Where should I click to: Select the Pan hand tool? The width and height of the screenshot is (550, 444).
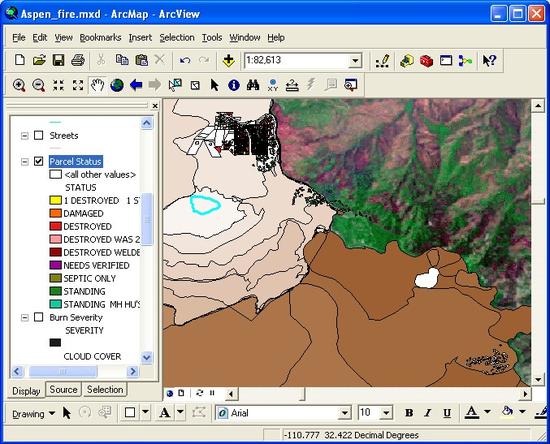(98, 85)
